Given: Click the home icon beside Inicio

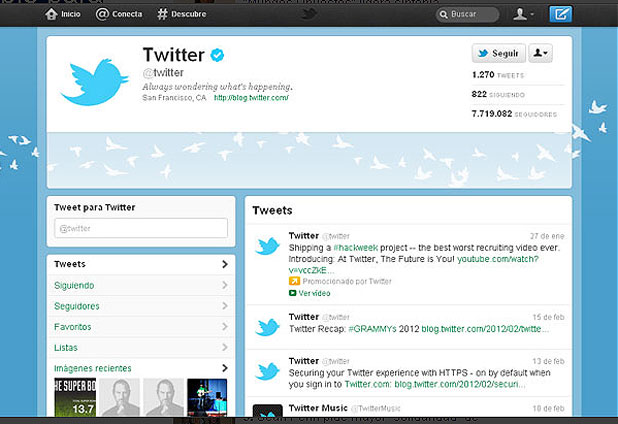Looking at the screenshot, I should coord(51,14).
